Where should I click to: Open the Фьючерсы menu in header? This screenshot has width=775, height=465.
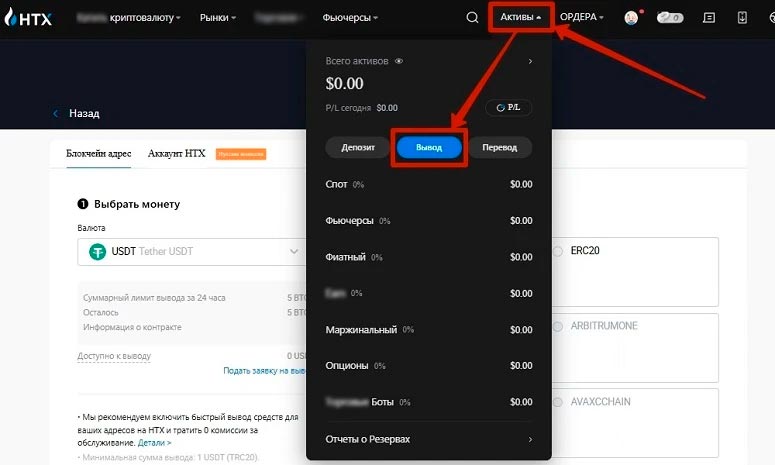(x=350, y=17)
